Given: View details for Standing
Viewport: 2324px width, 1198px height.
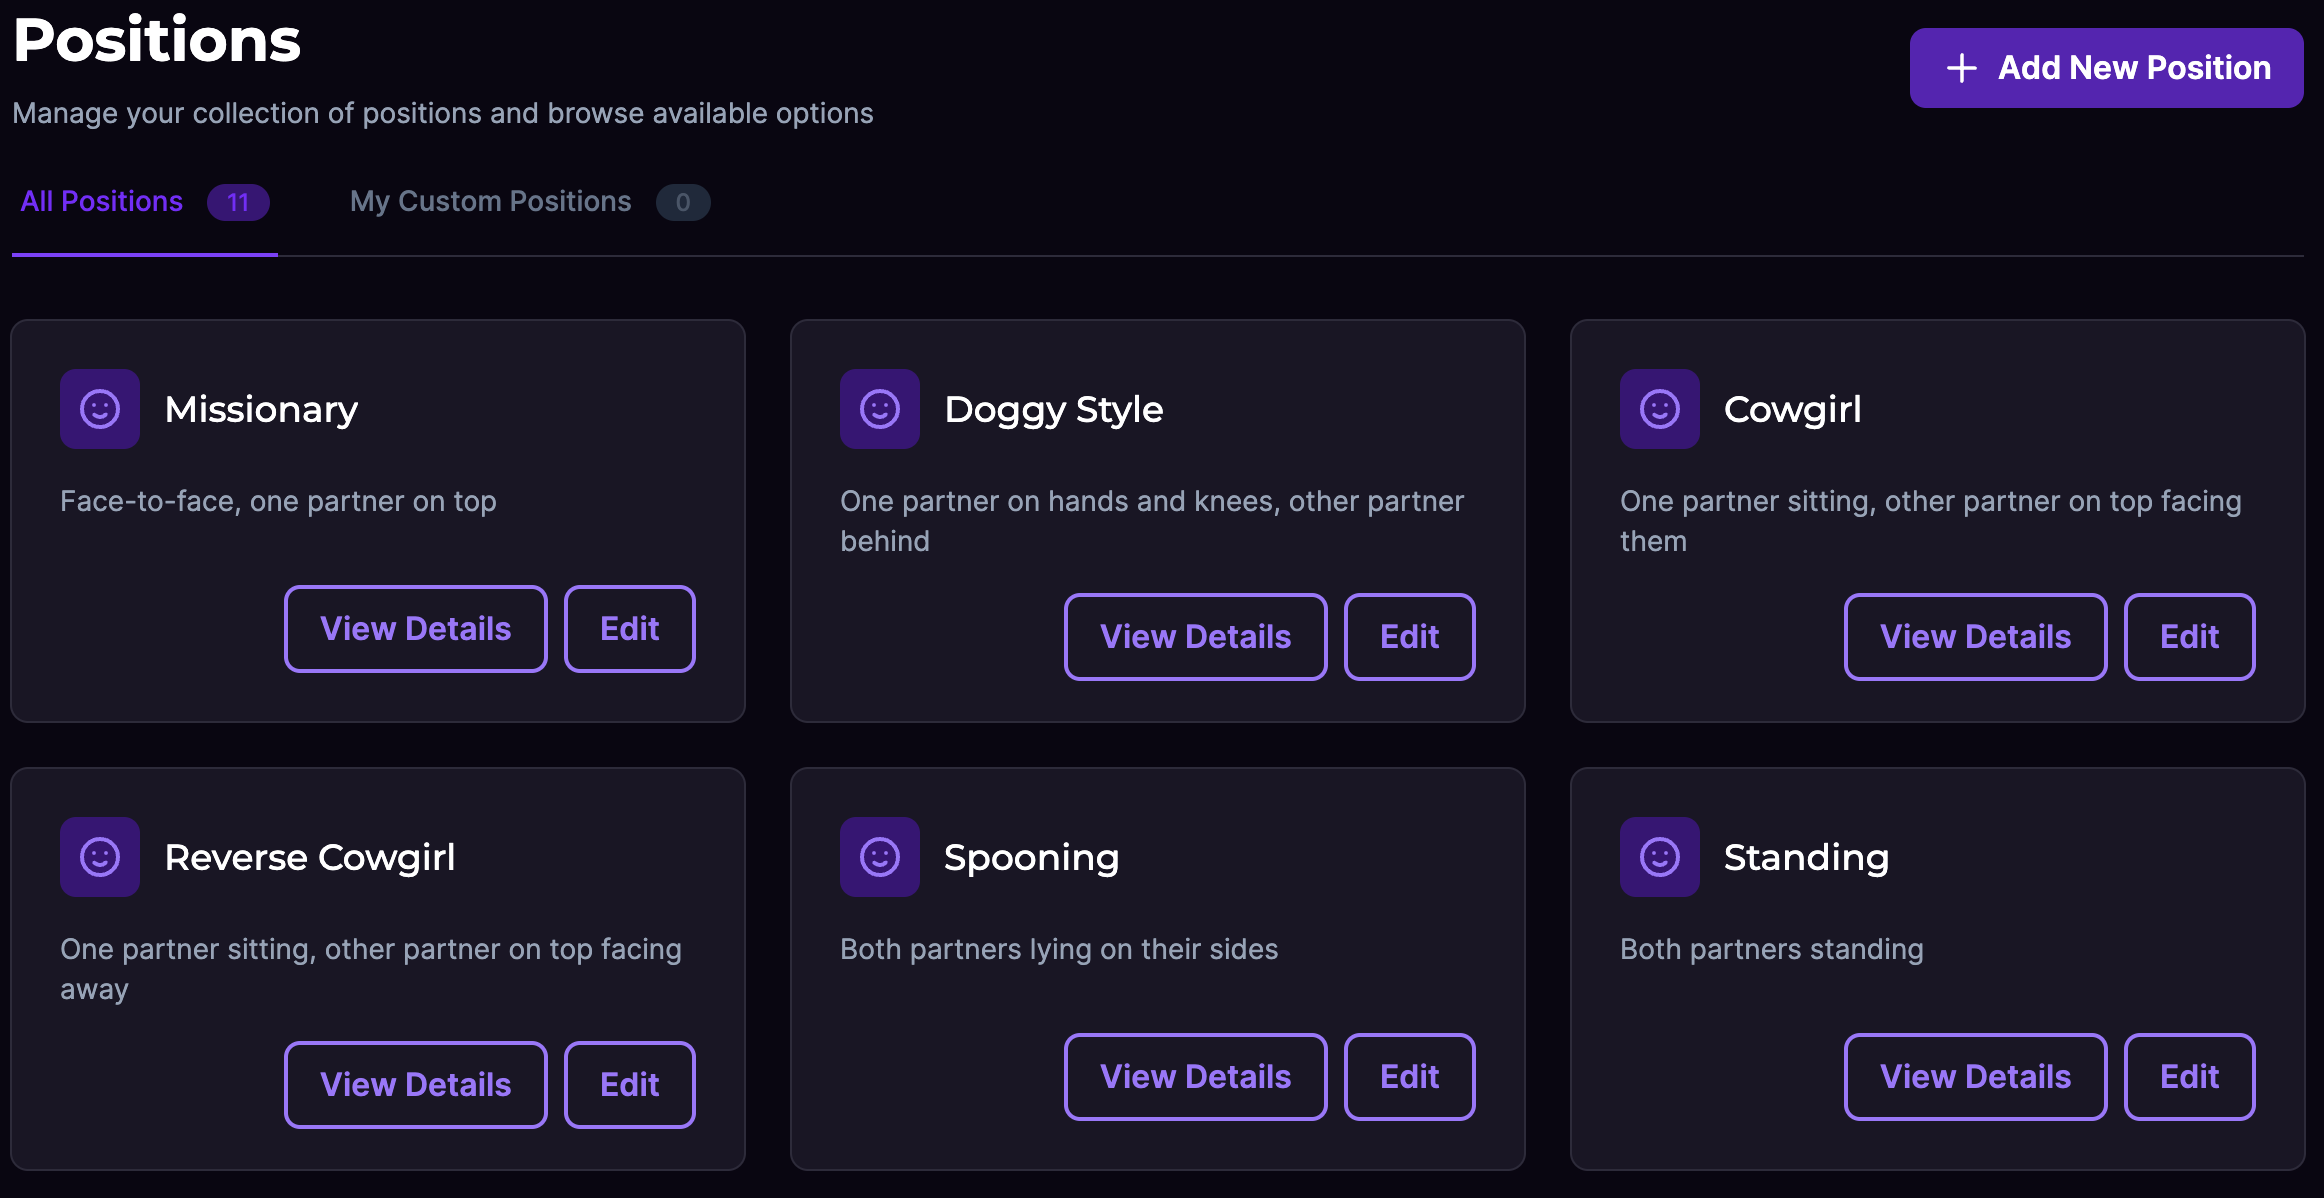Looking at the screenshot, I should pos(1976,1077).
